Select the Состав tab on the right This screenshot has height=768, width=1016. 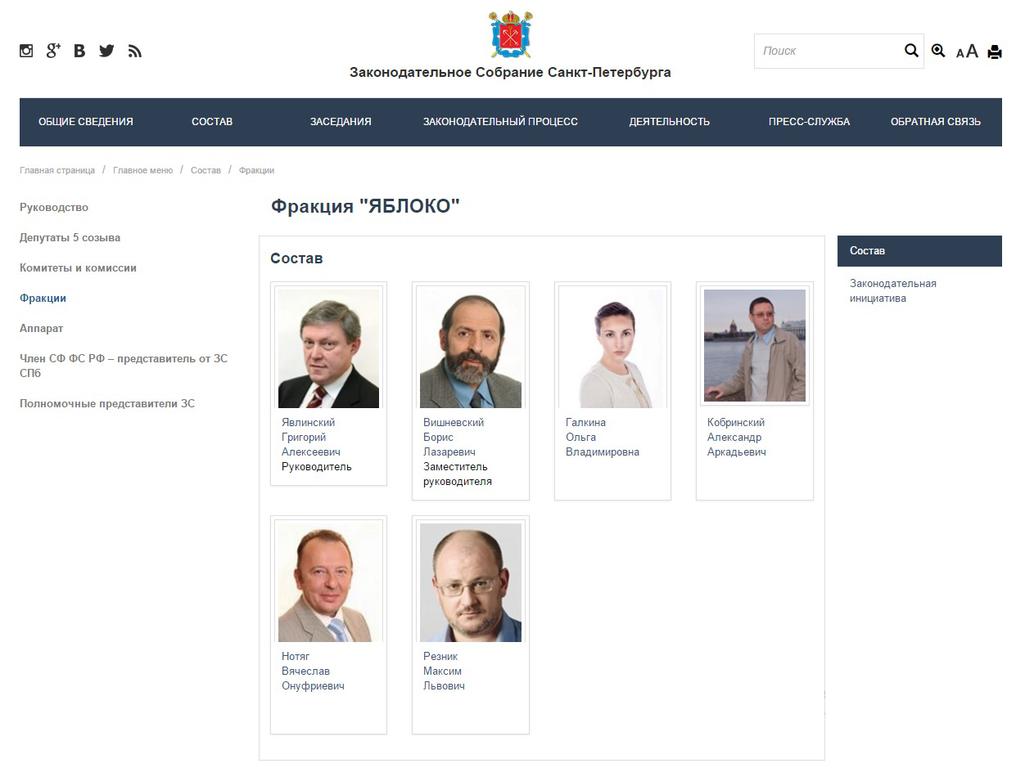click(x=919, y=251)
